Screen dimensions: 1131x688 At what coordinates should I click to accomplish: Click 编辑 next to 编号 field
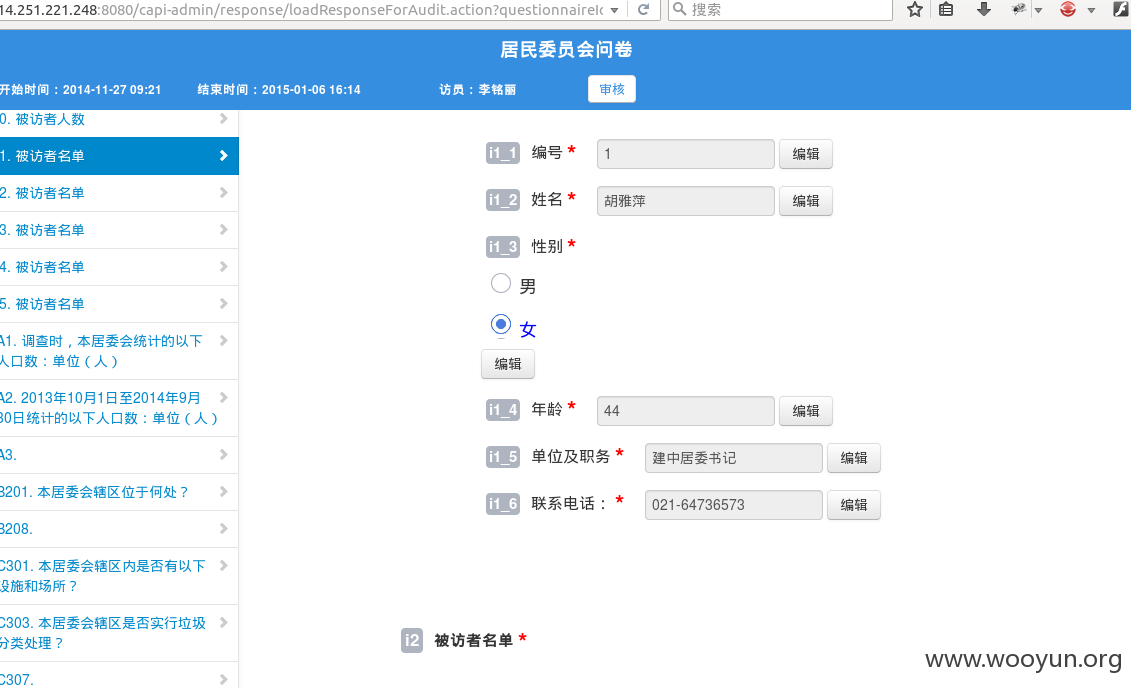coord(806,154)
